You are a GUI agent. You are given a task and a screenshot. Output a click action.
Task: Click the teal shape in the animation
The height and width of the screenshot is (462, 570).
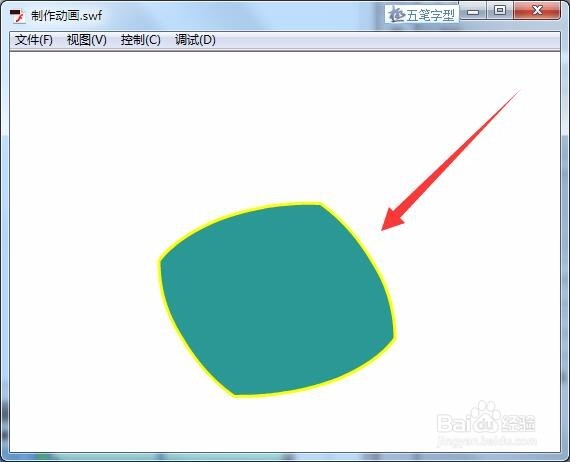tap(277, 300)
